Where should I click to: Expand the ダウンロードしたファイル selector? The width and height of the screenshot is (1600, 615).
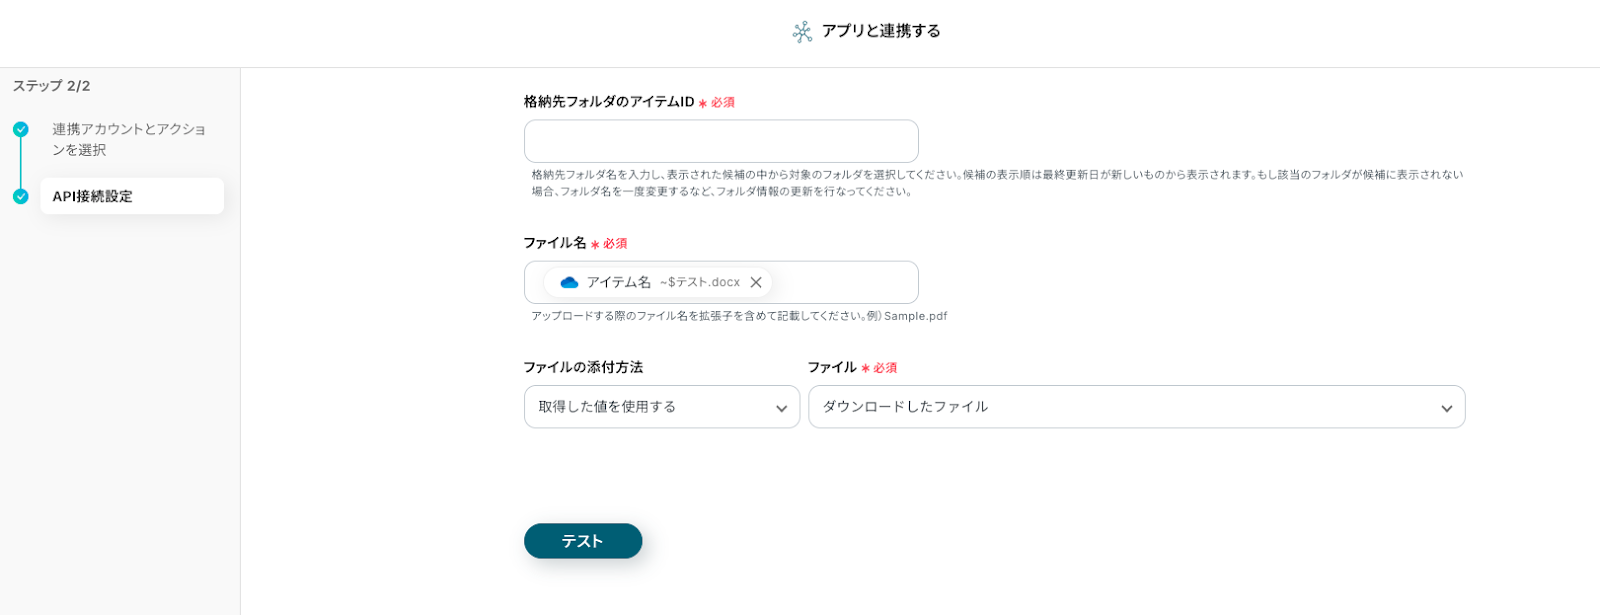tap(1135, 407)
